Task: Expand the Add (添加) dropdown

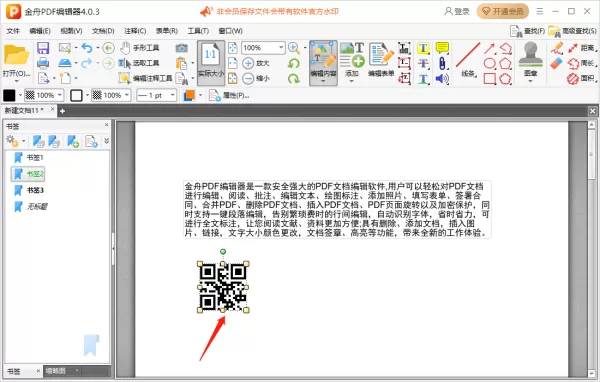Action: [352, 81]
